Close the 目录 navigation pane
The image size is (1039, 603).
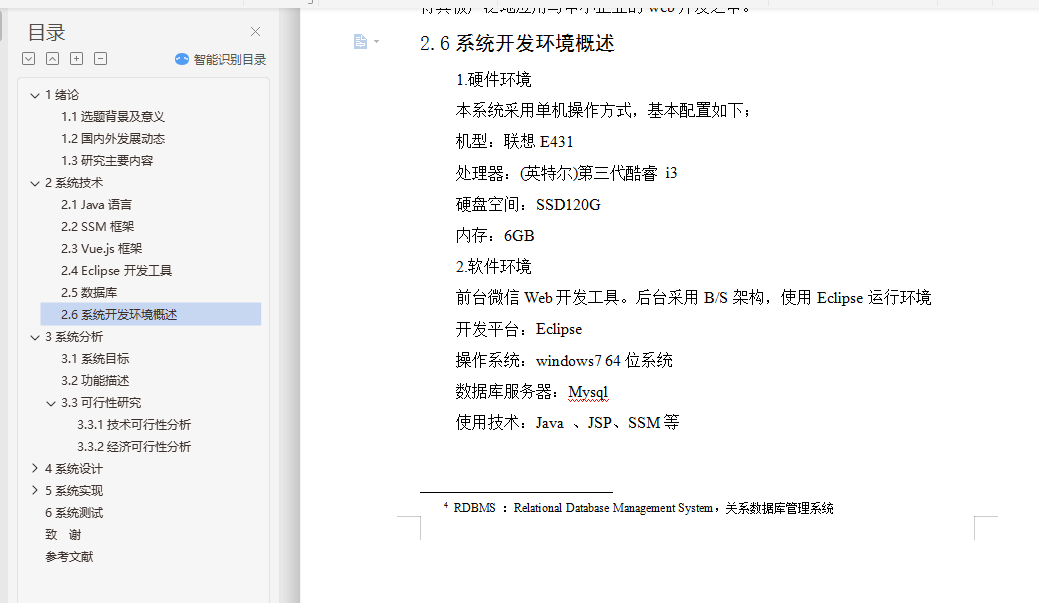pos(255,31)
